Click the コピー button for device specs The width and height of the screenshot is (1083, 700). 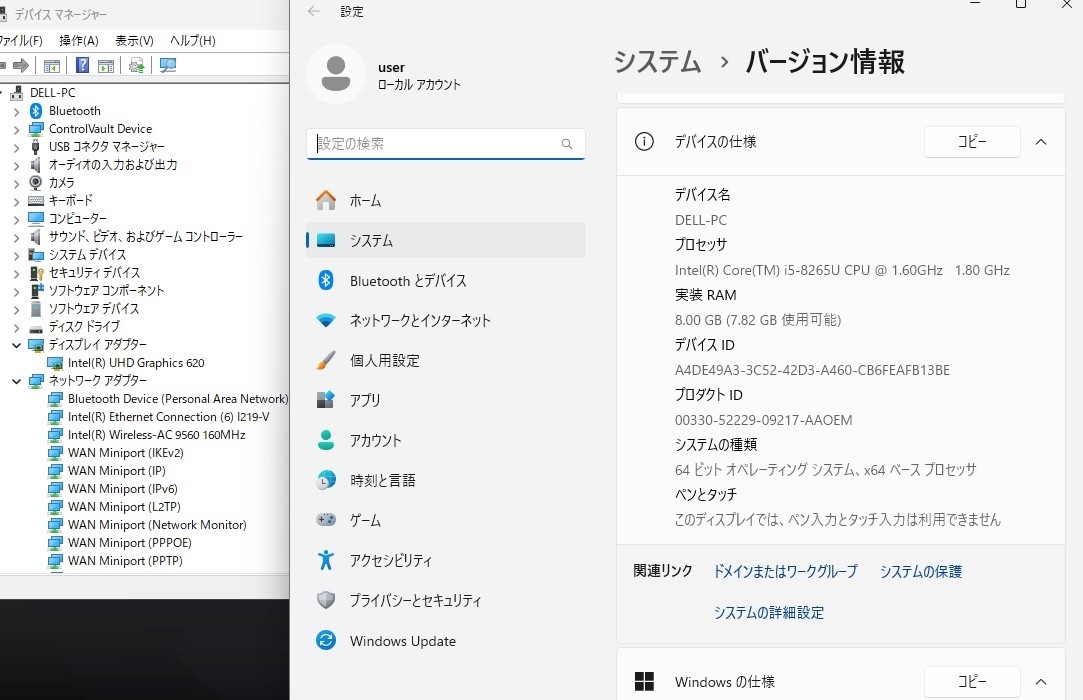(x=971, y=142)
